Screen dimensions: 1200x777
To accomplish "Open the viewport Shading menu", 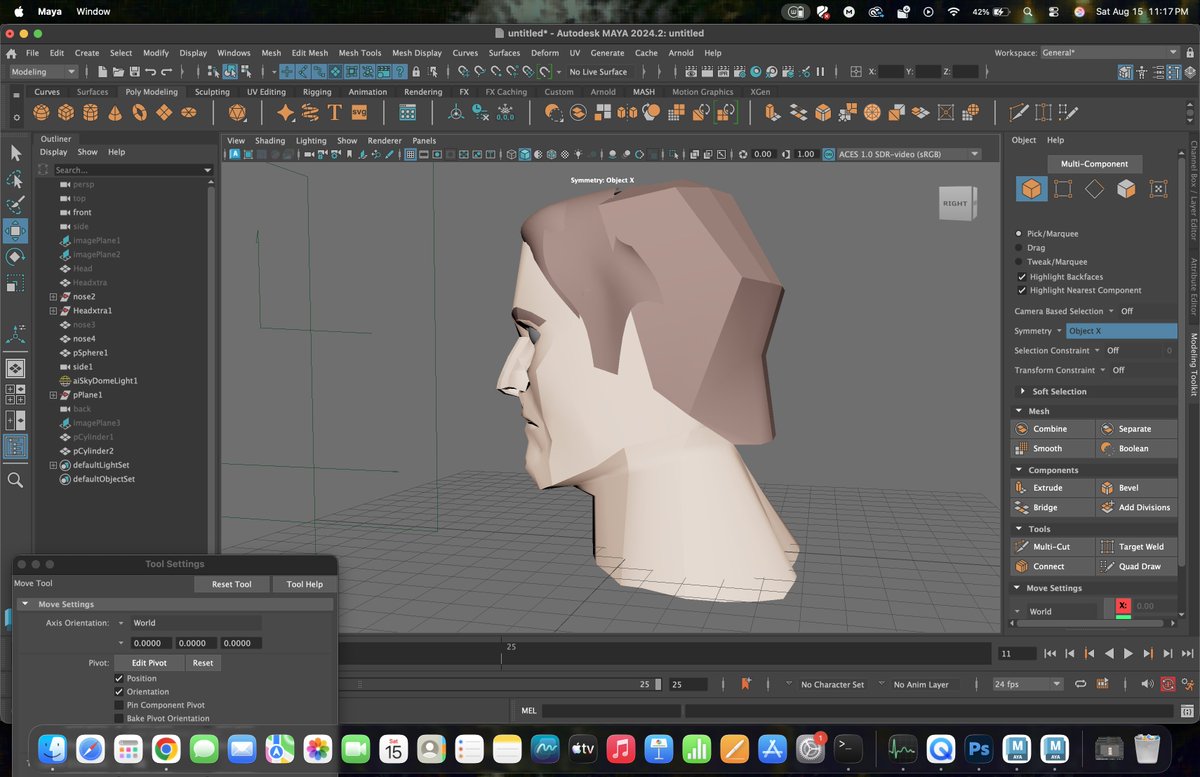I will click(270, 141).
